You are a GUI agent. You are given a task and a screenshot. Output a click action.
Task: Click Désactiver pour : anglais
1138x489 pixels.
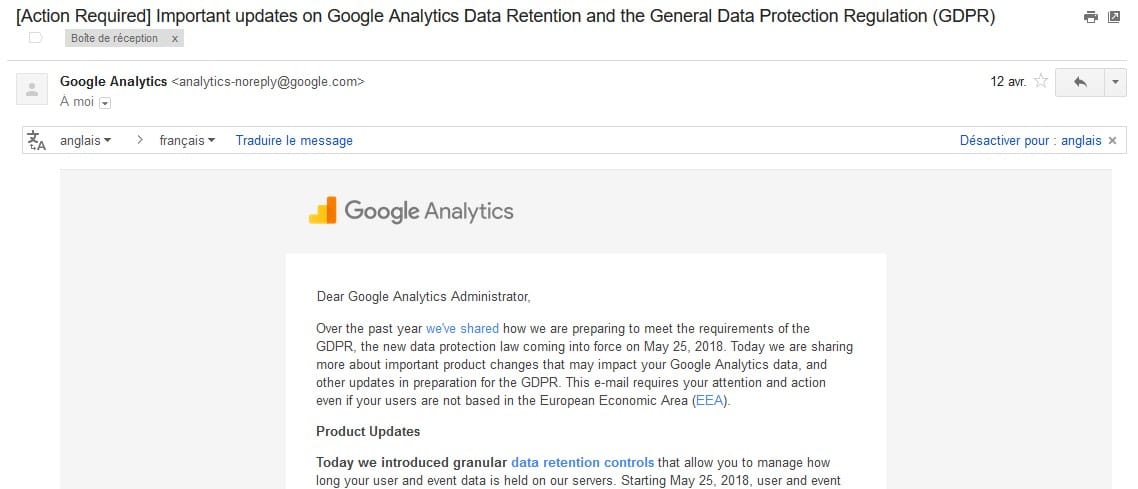pyautogui.click(x=1030, y=141)
